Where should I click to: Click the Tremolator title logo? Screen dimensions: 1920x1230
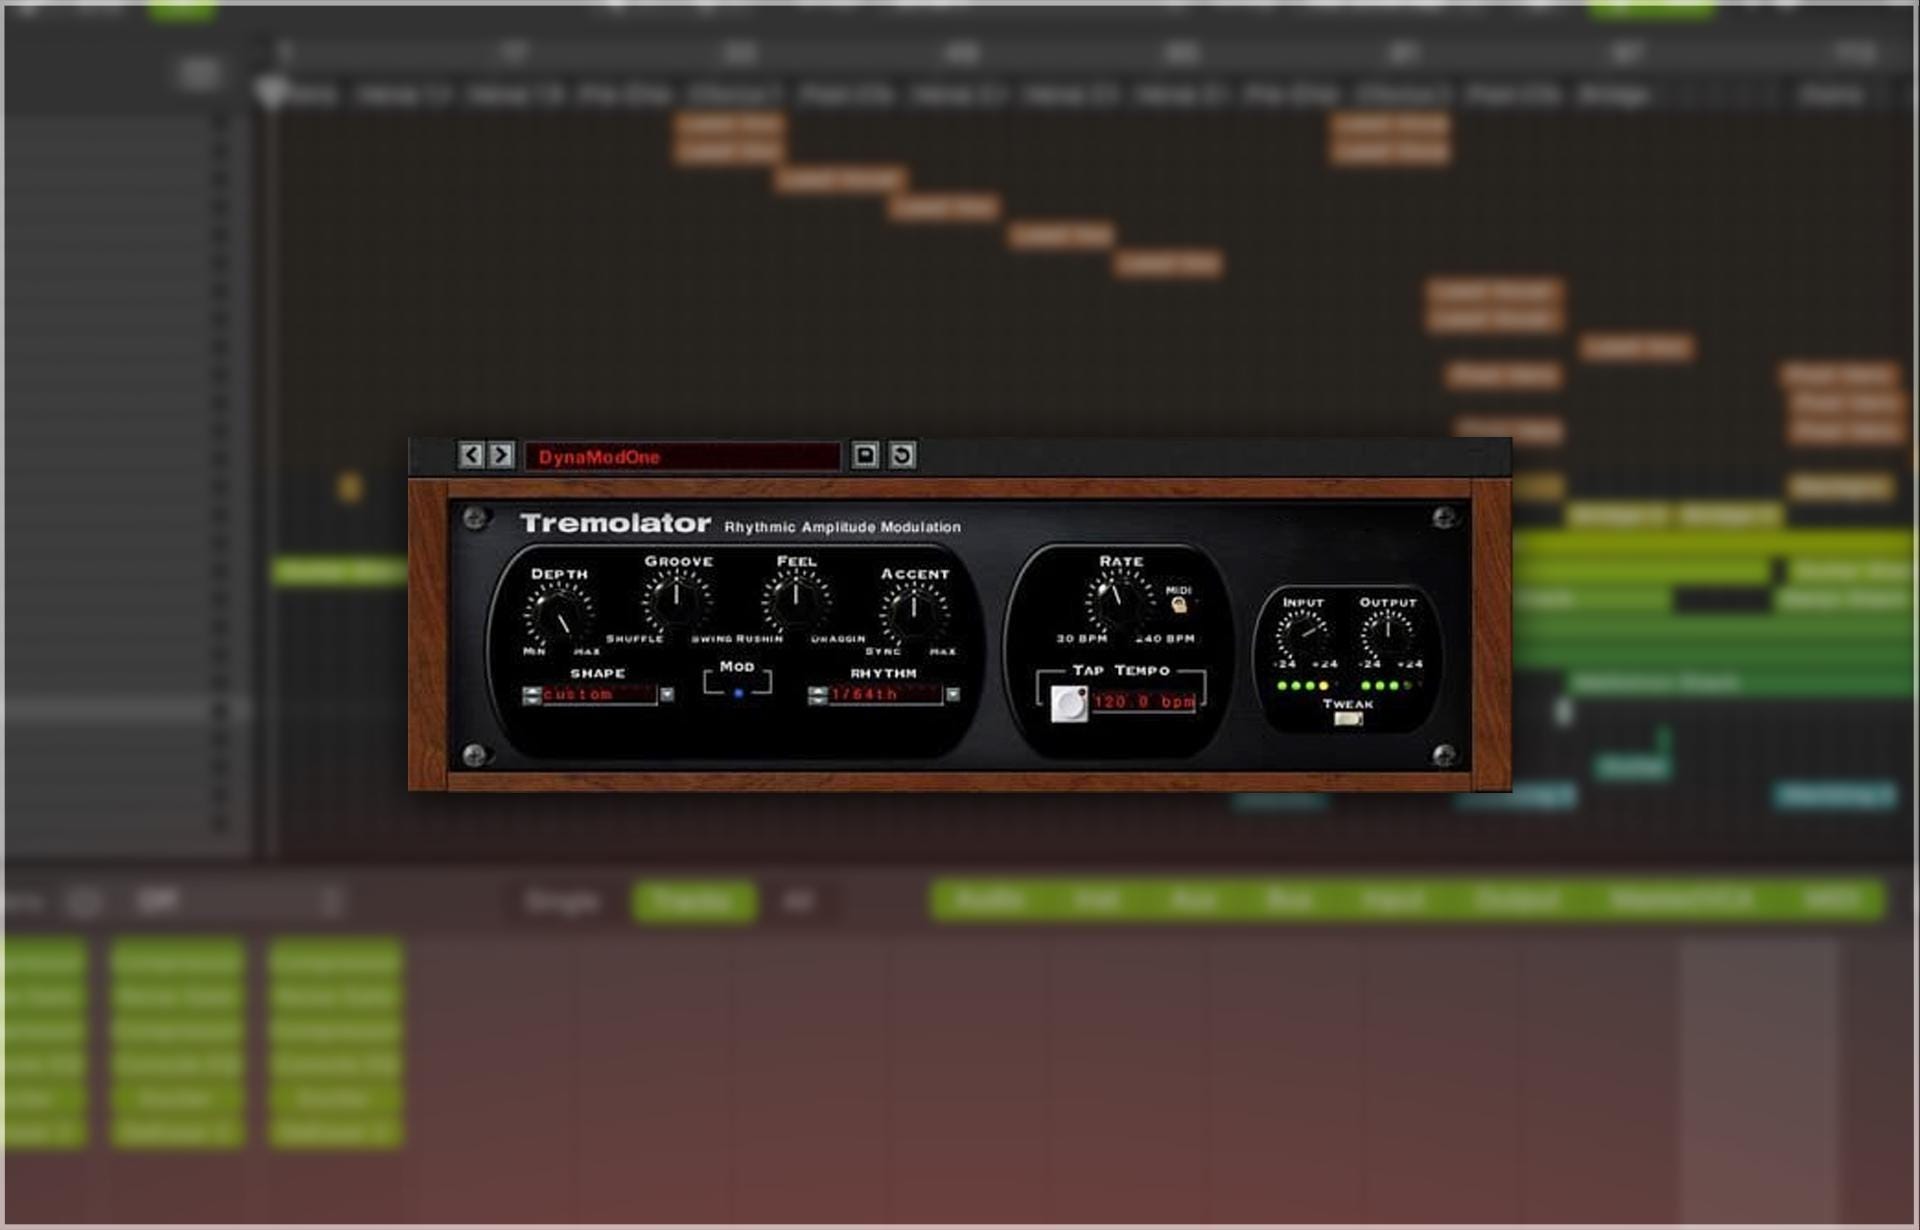[x=615, y=523]
